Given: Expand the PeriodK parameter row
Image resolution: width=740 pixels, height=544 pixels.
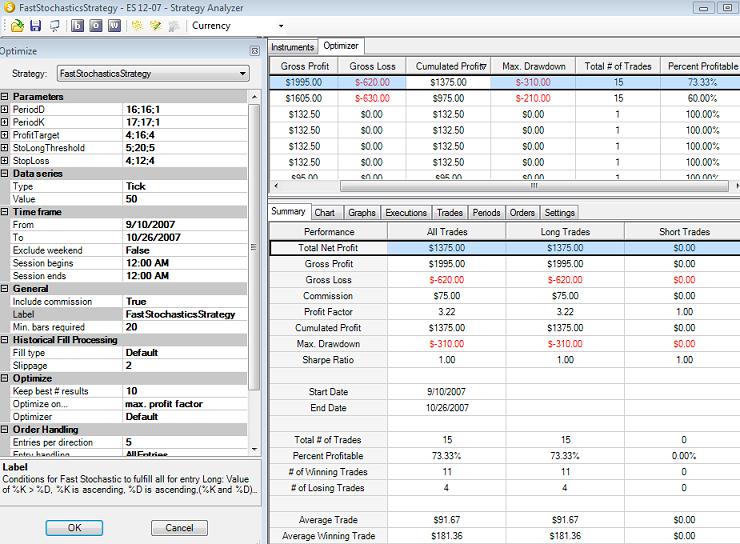Looking at the screenshot, I should pos(4,122).
